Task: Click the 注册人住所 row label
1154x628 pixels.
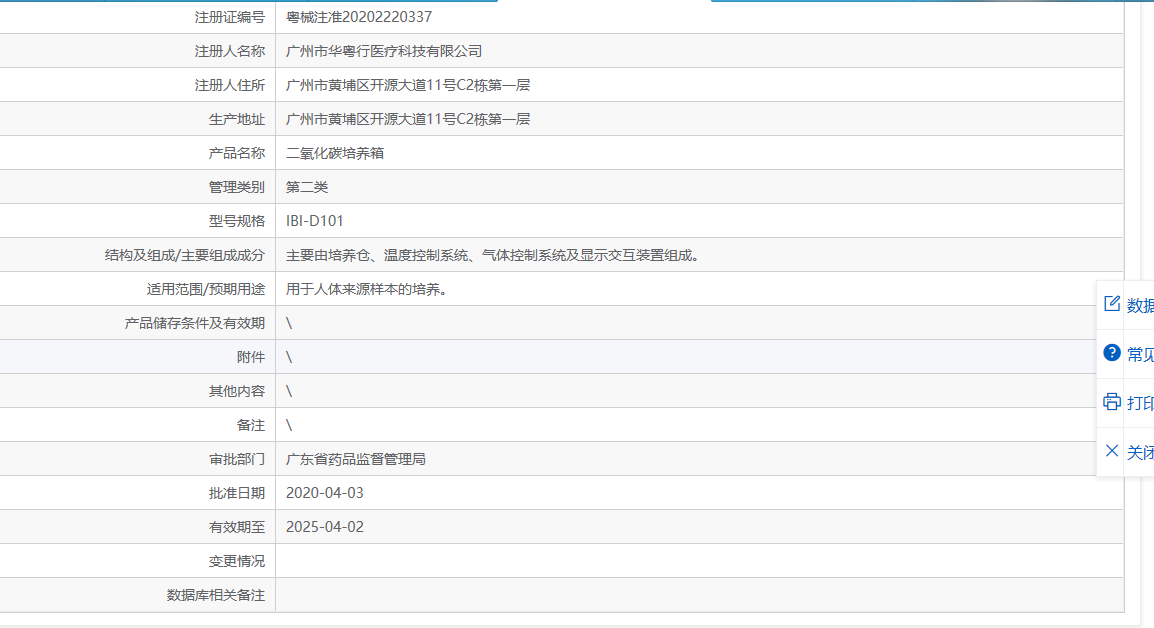Action: (x=230, y=85)
